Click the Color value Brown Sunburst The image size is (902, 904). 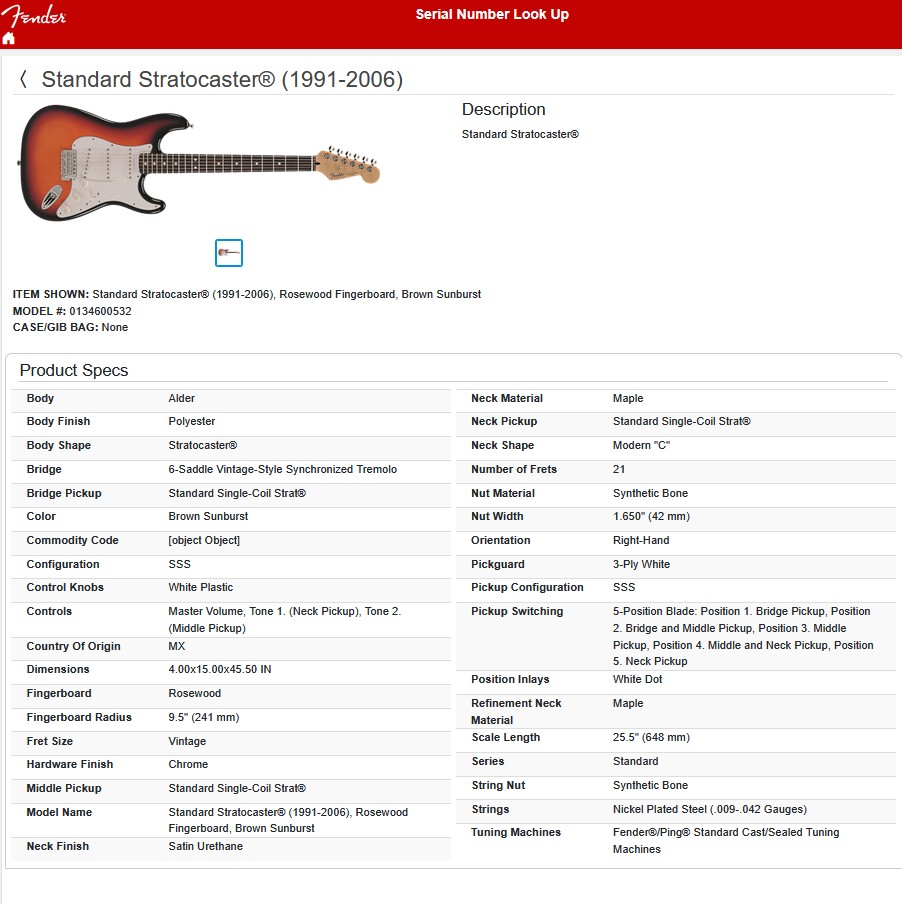pos(208,517)
